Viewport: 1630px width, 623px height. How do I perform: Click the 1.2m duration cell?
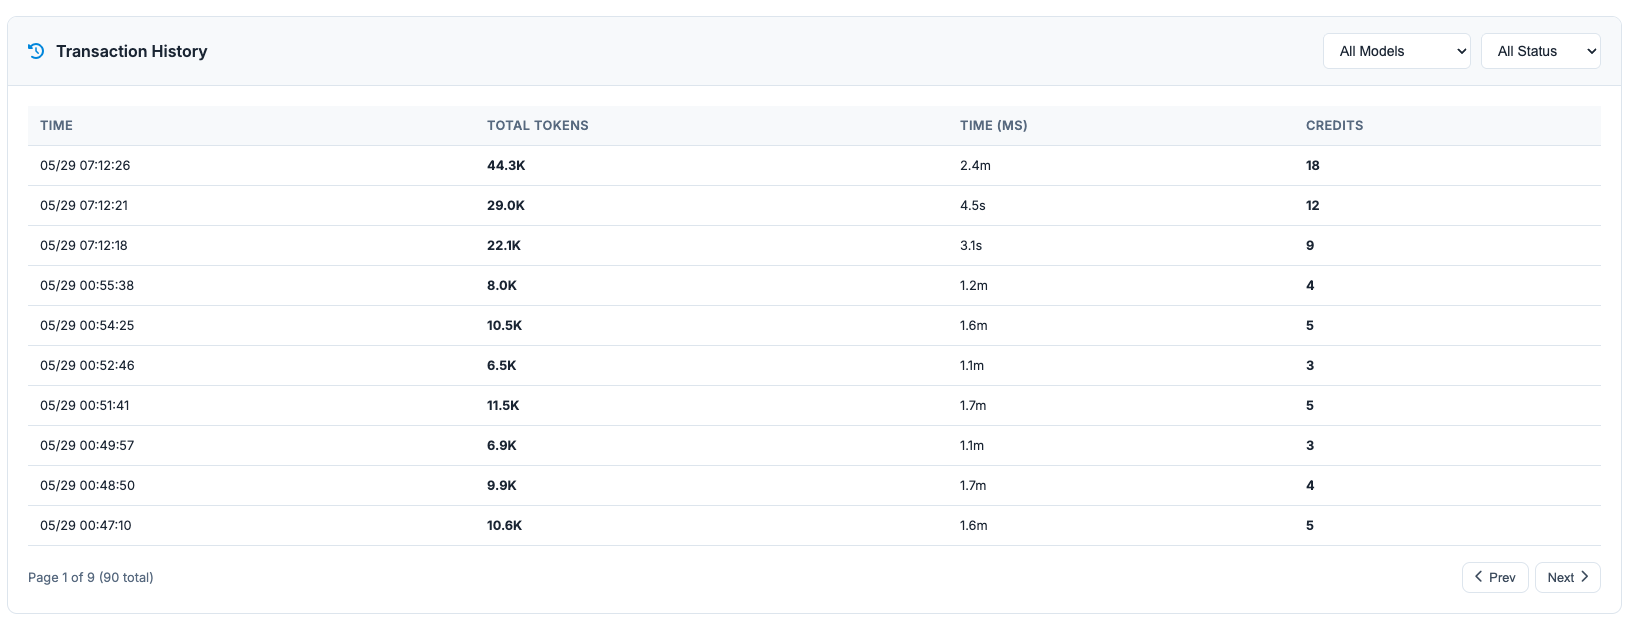[x=974, y=285]
